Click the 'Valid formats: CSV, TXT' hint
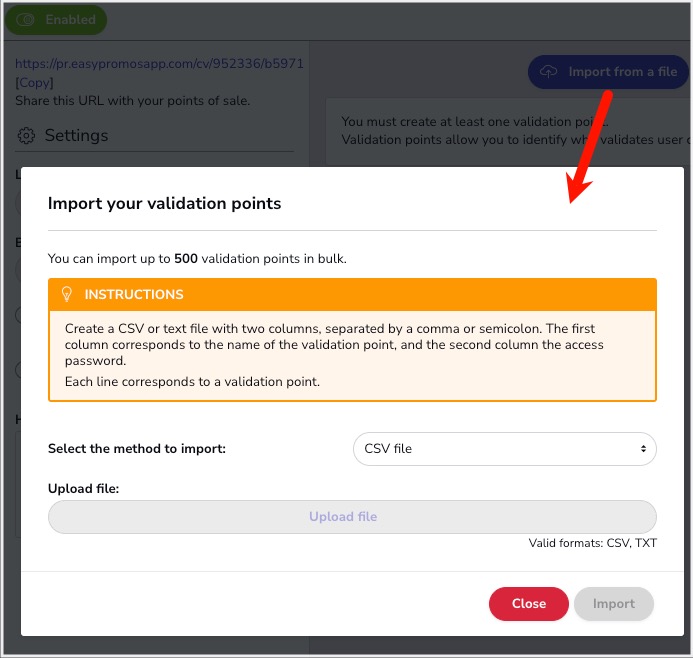This screenshot has width=693, height=658. click(593, 543)
